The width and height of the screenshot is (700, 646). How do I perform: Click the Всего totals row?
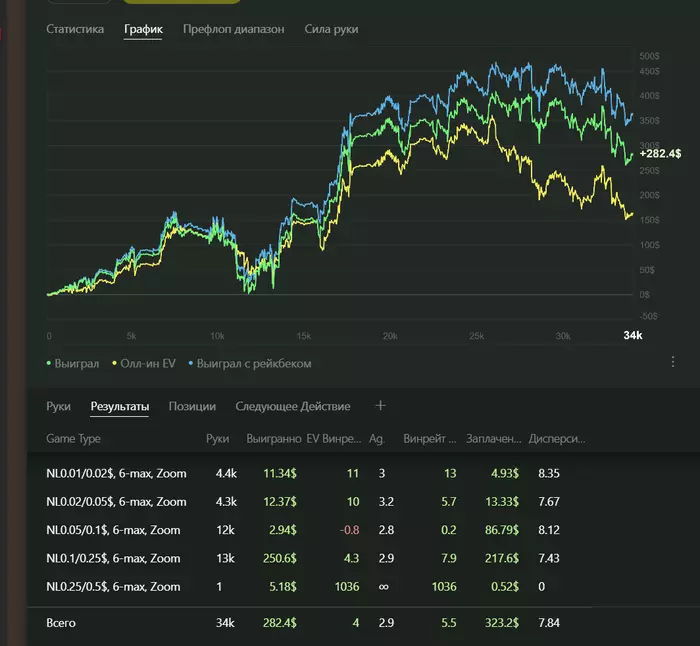(60, 623)
